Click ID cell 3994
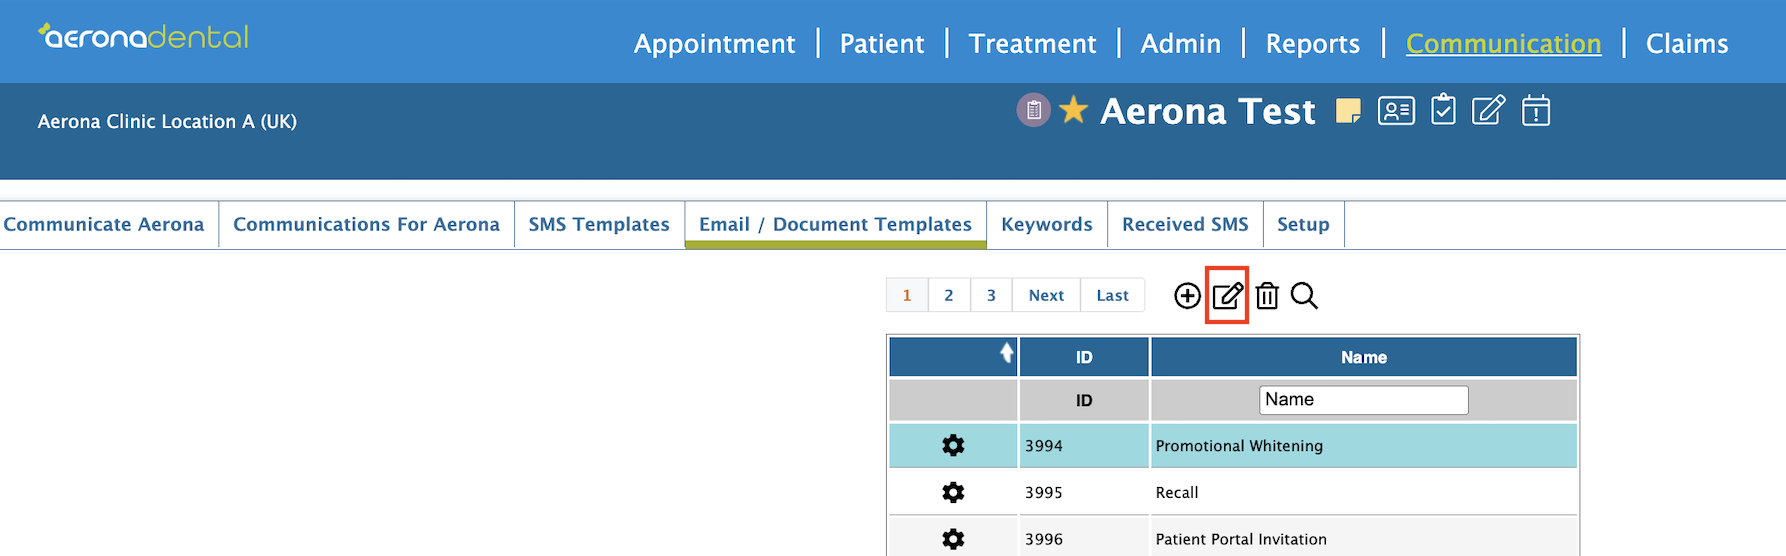Viewport: 1786px width, 556px height. pos(1084,446)
